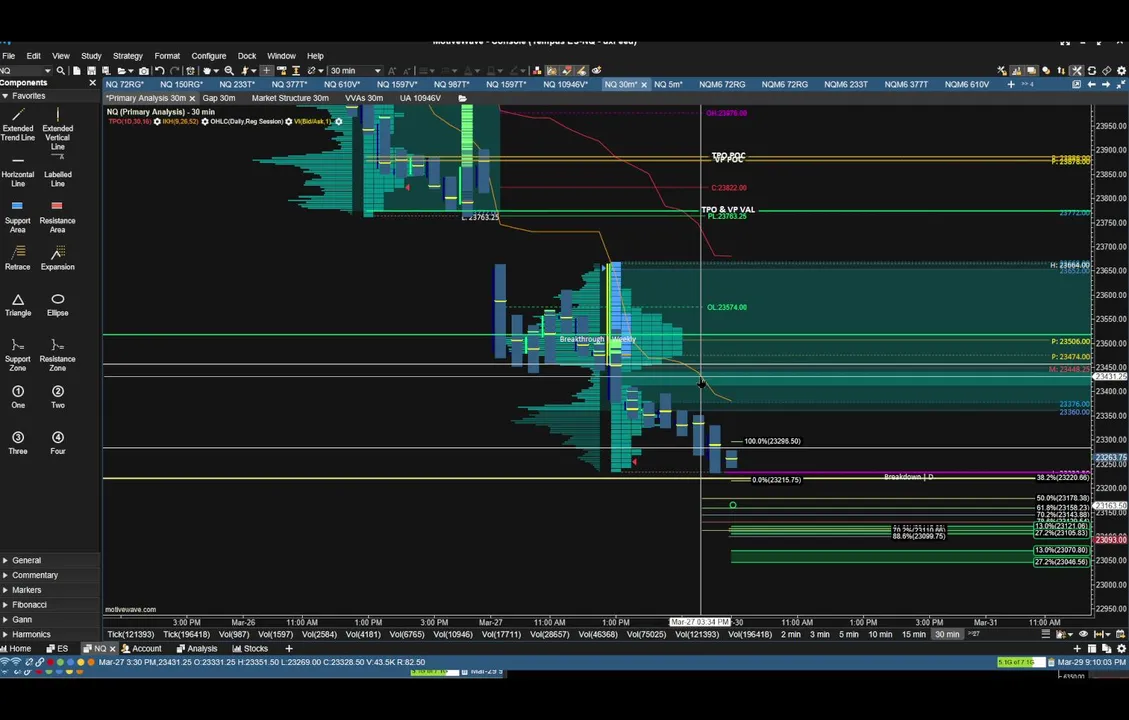Screen dimensions: 1129x720
Task: Choose the Resistance Zone tool
Action: (58, 355)
